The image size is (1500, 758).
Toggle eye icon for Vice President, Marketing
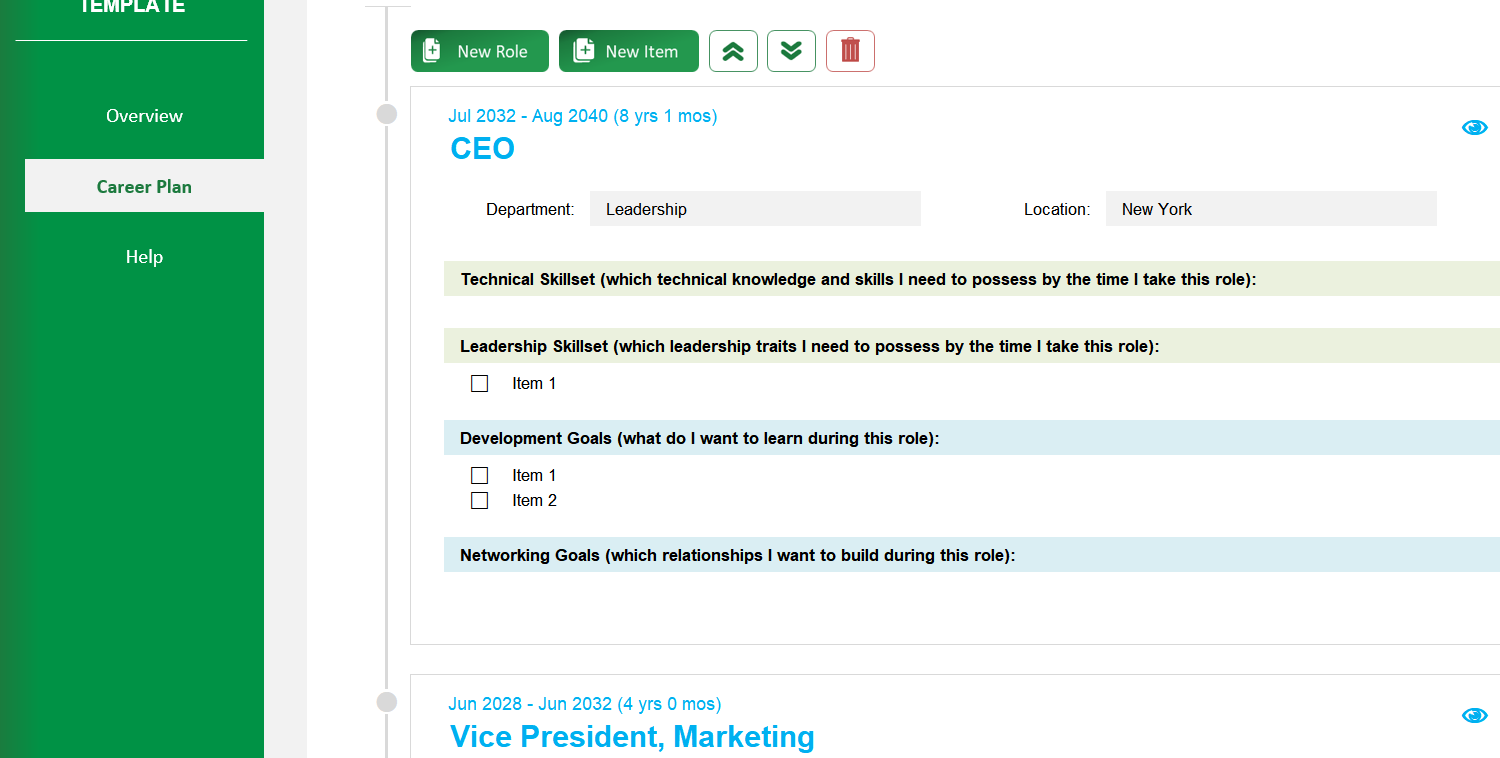coord(1474,715)
